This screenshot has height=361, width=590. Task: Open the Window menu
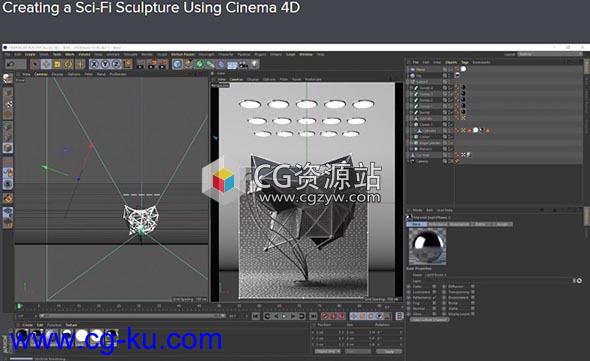tap(306, 55)
